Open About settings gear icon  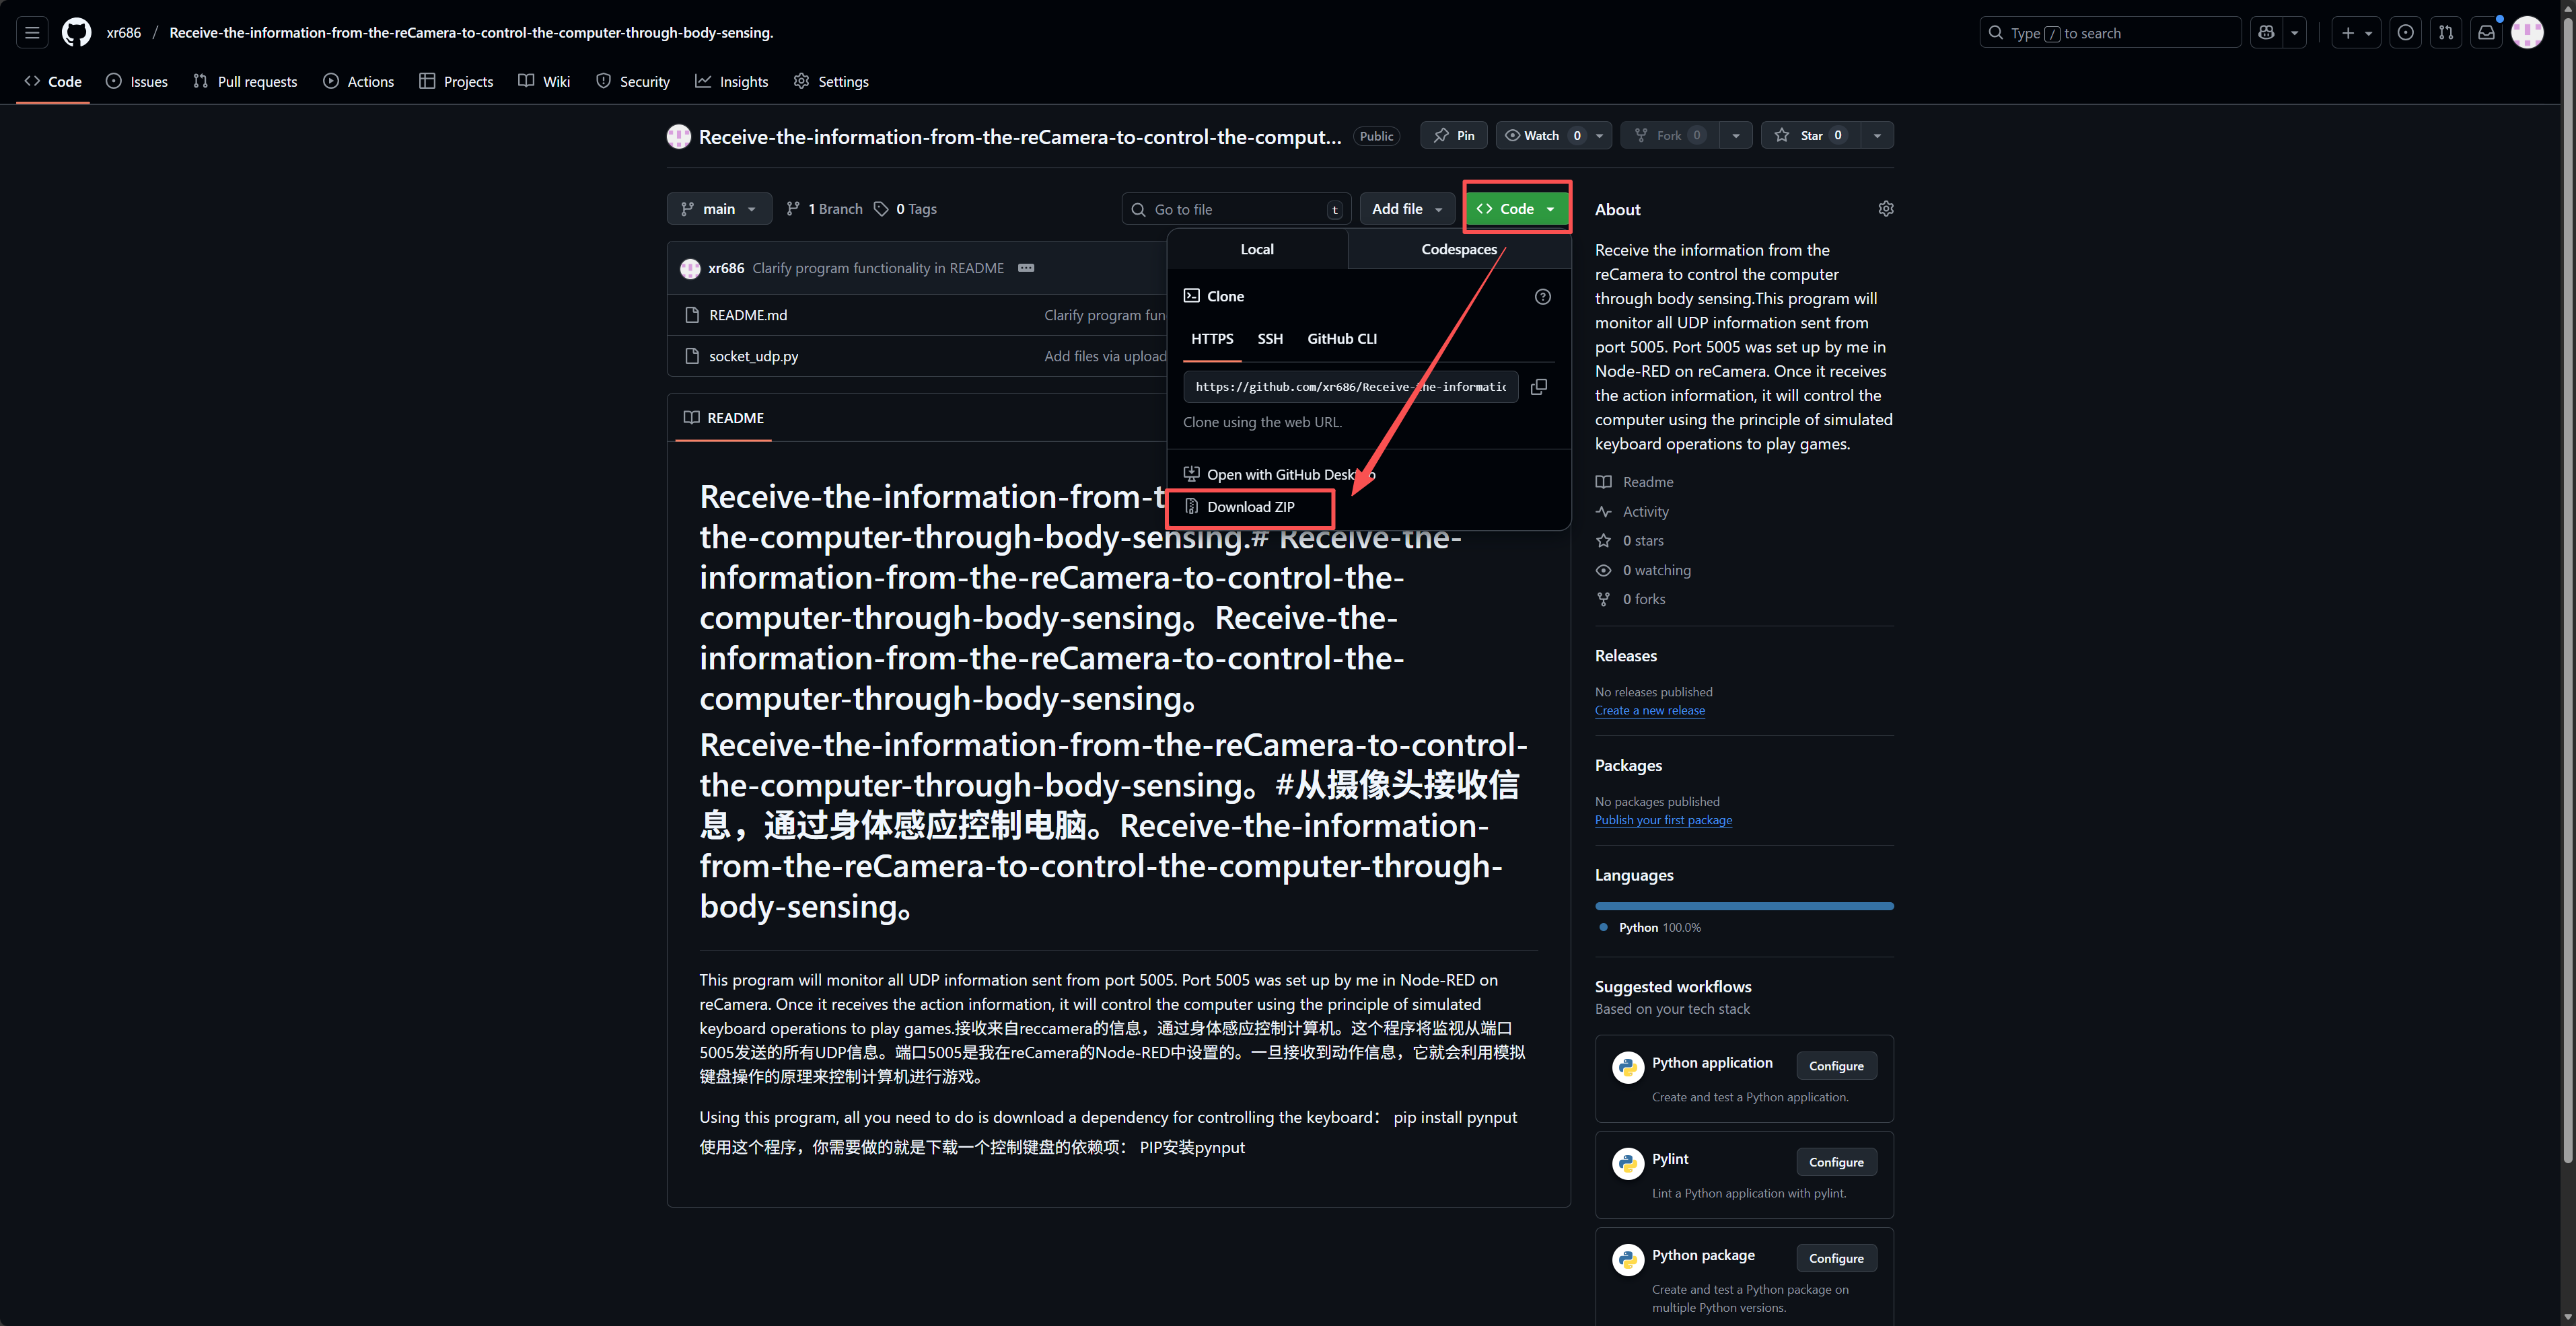coord(1885,209)
